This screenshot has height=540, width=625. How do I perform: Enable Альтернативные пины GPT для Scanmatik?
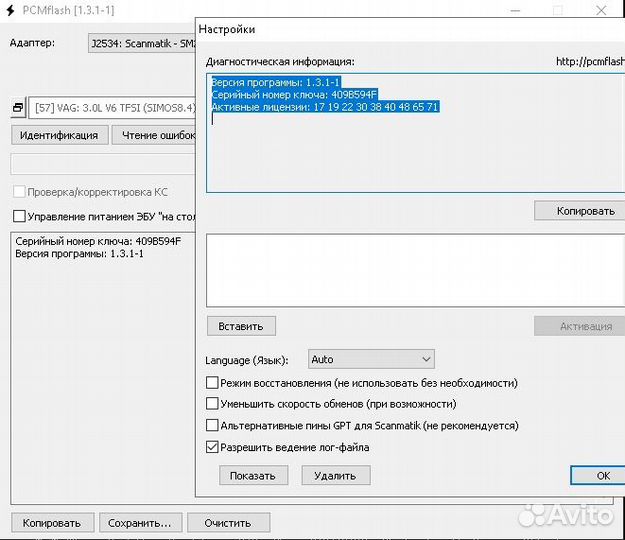pos(212,425)
